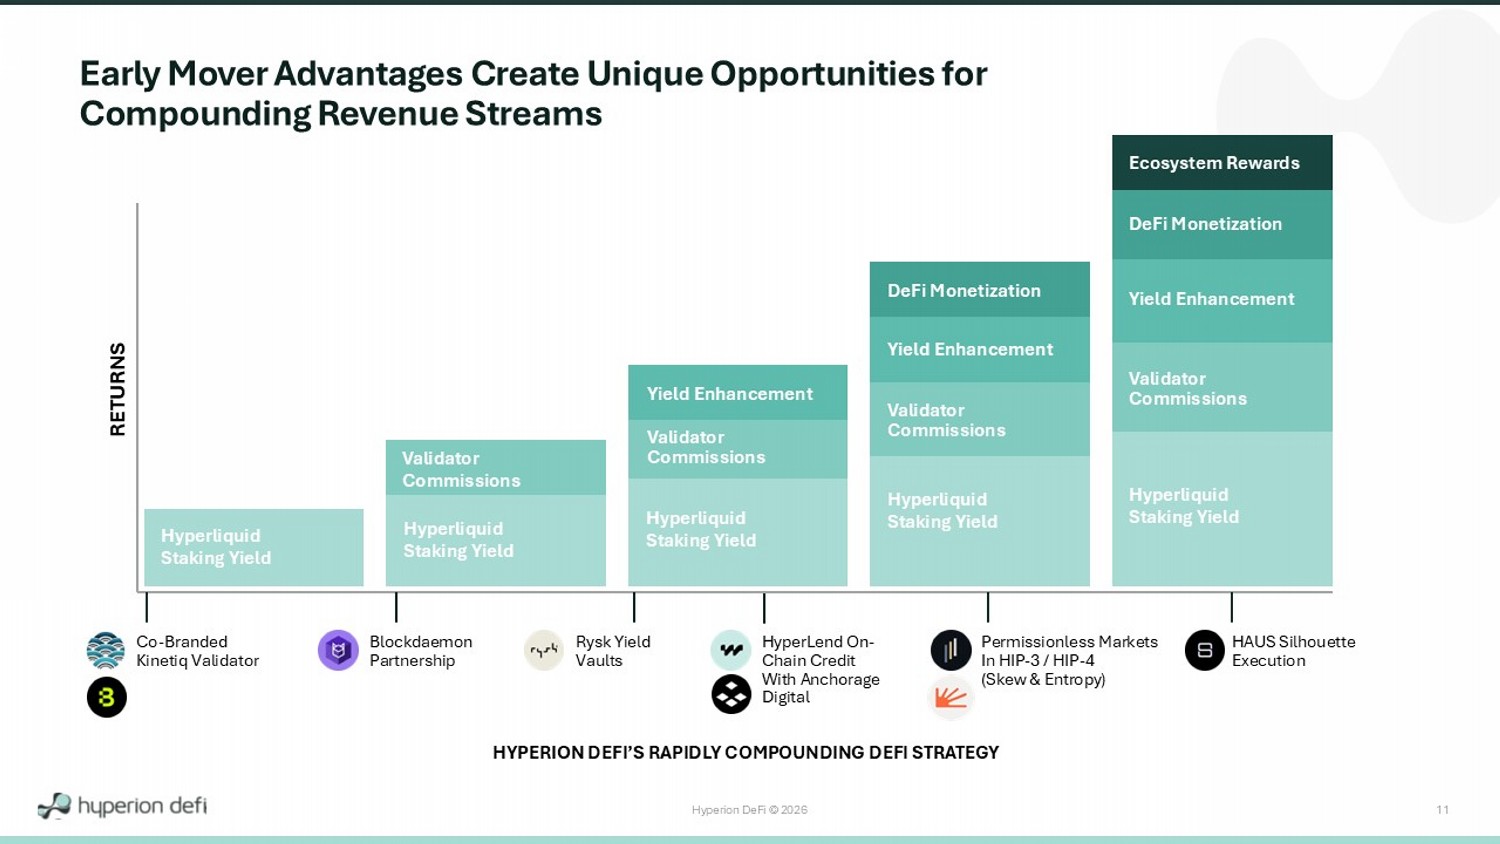Click the Kinetiq wave logo icon

click(106, 651)
